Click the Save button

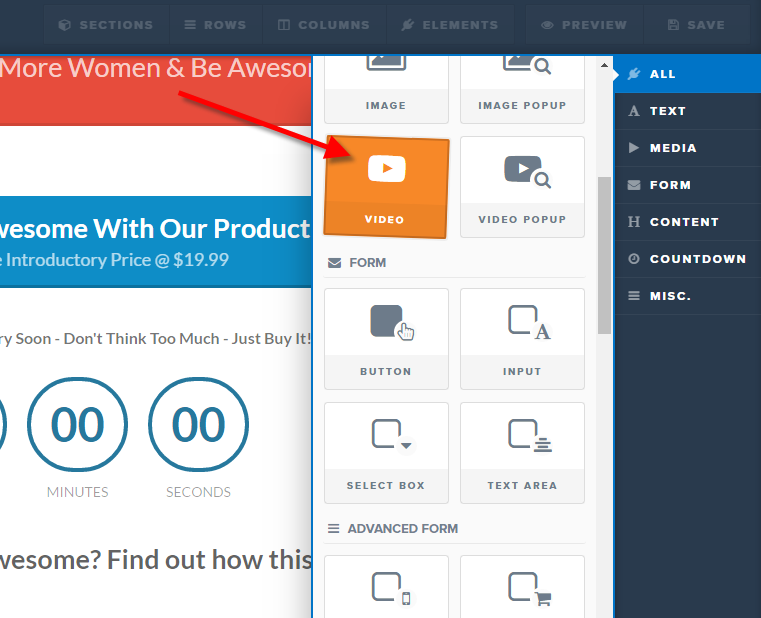696,25
